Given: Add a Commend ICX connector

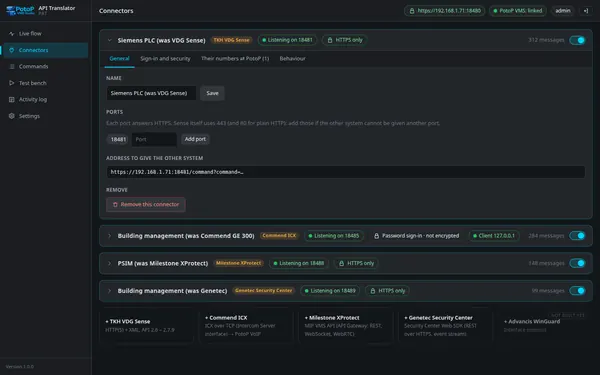Looking at the screenshot, I should click(x=246, y=326).
